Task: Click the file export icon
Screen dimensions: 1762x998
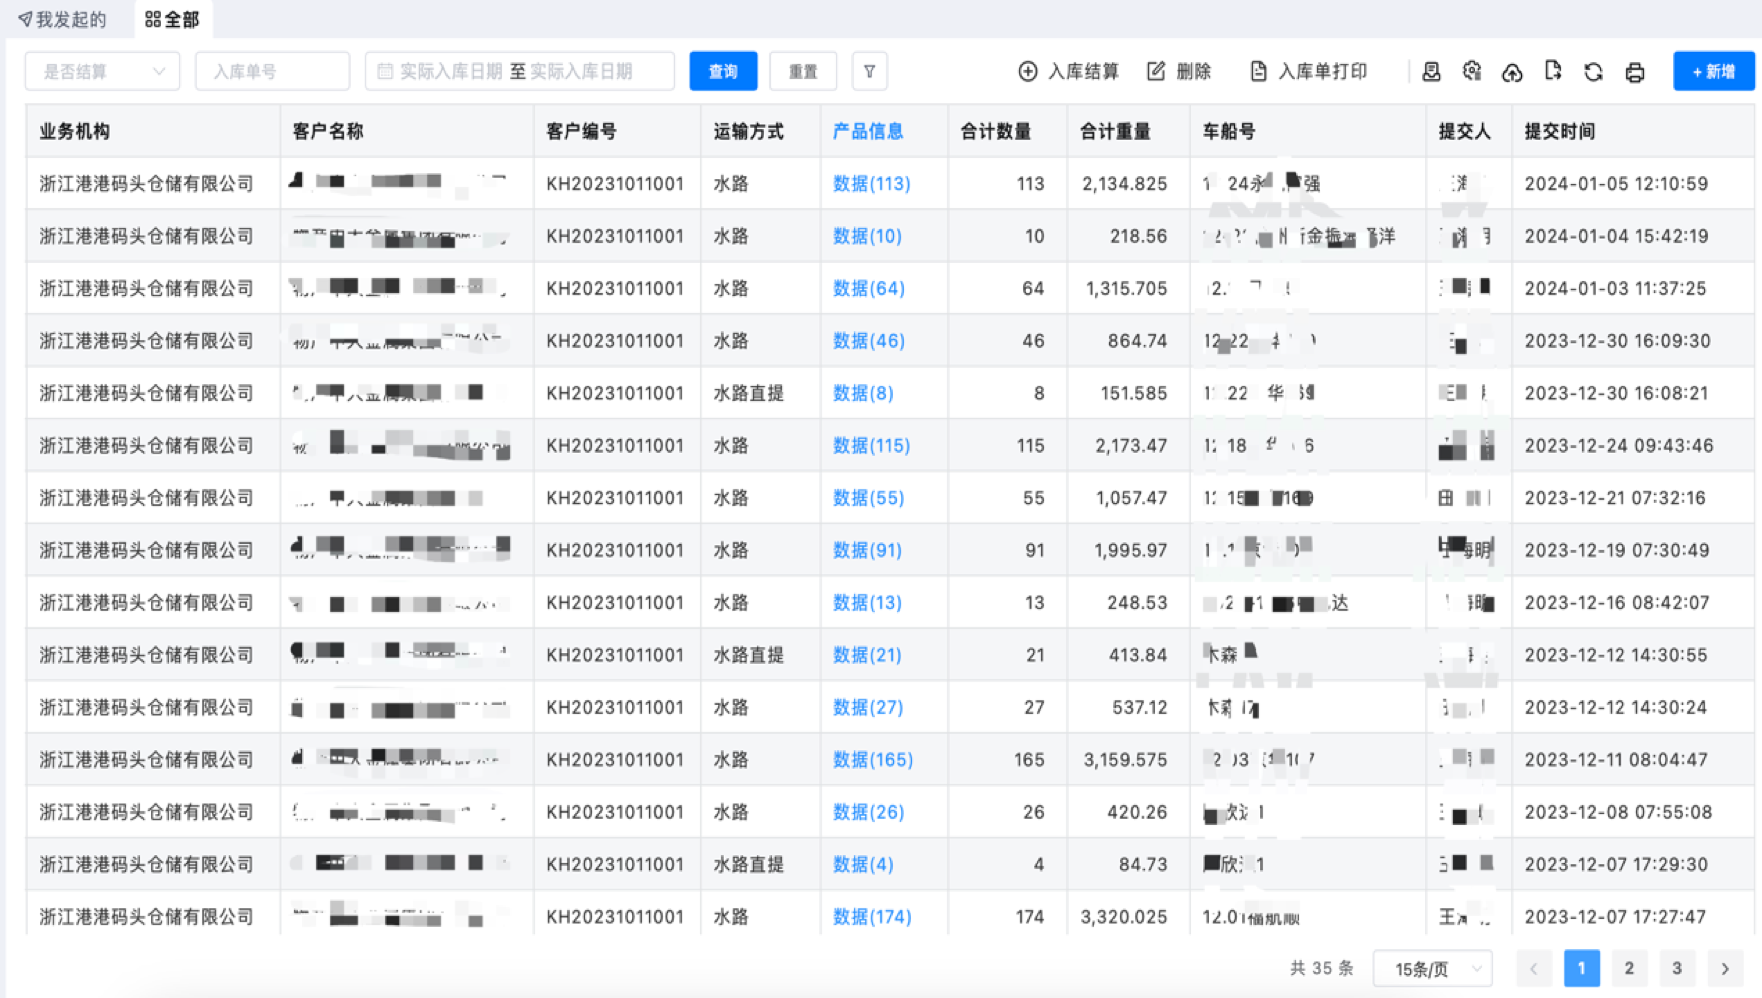Action: [1552, 71]
